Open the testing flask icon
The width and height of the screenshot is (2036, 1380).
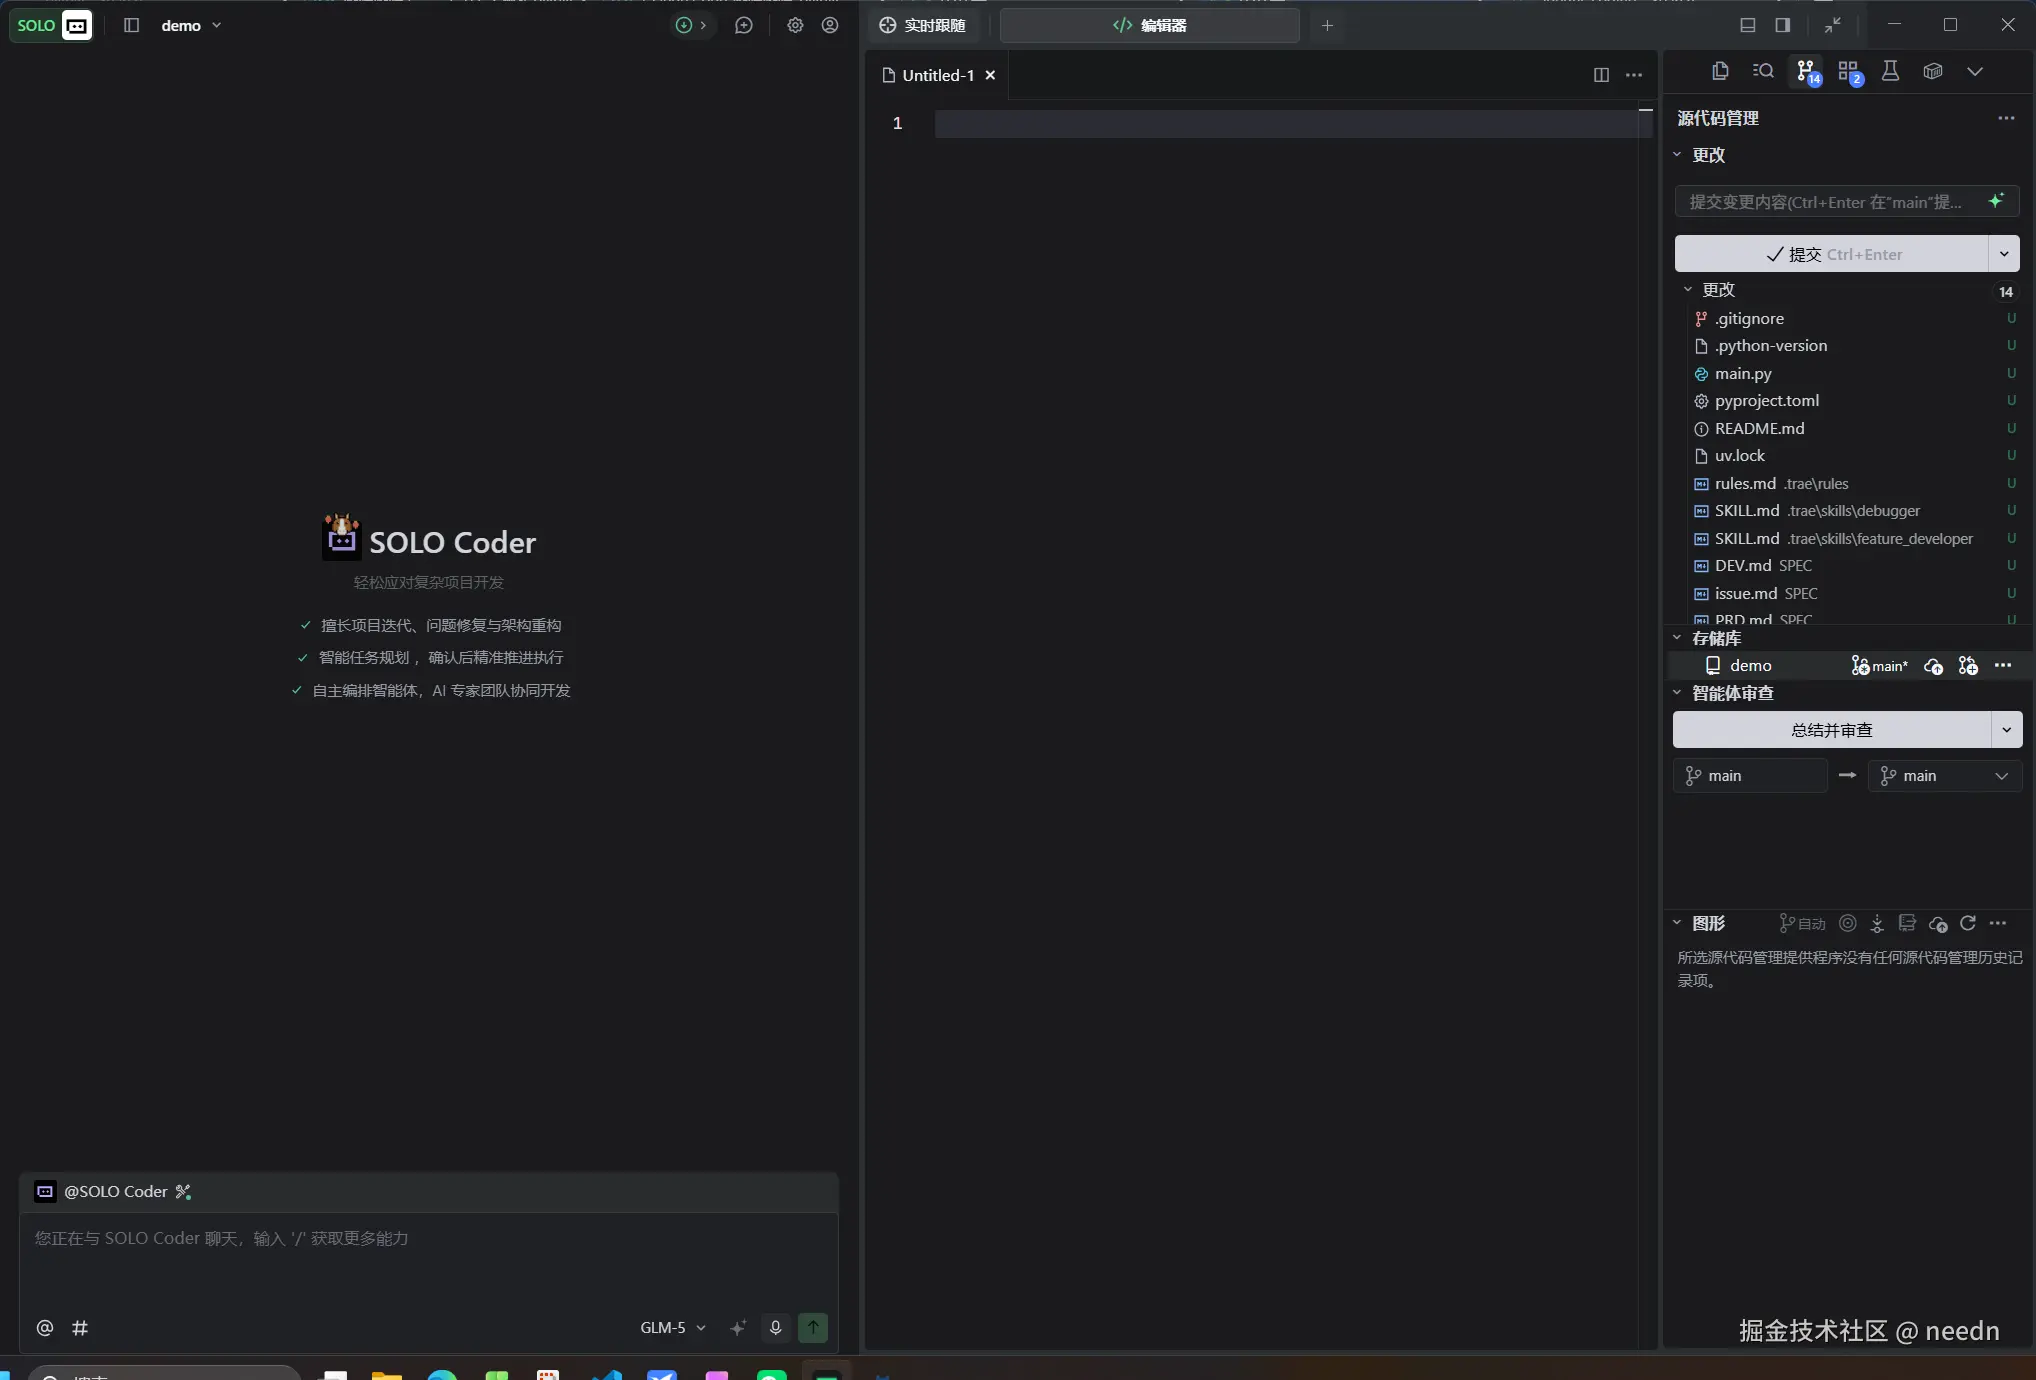click(1890, 71)
